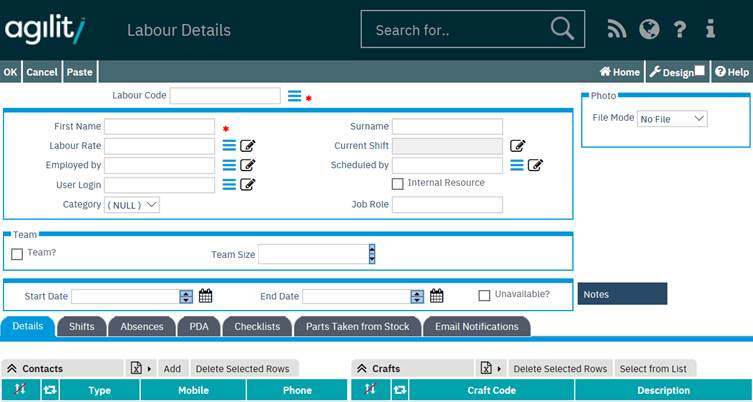
Task: Click the information icon in header
Action: click(710, 30)
